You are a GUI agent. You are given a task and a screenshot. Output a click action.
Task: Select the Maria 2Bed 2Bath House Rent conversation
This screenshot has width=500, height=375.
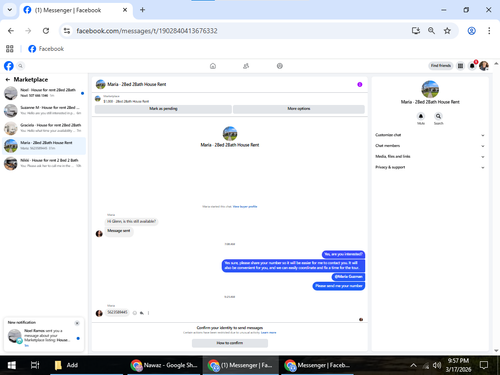(44, 146)
